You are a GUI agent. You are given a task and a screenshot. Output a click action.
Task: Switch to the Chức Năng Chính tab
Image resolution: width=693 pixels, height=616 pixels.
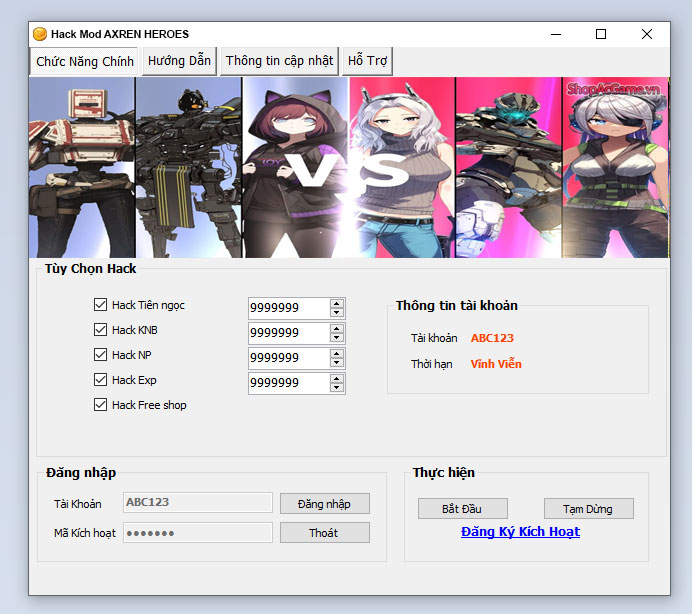point(84,61)
